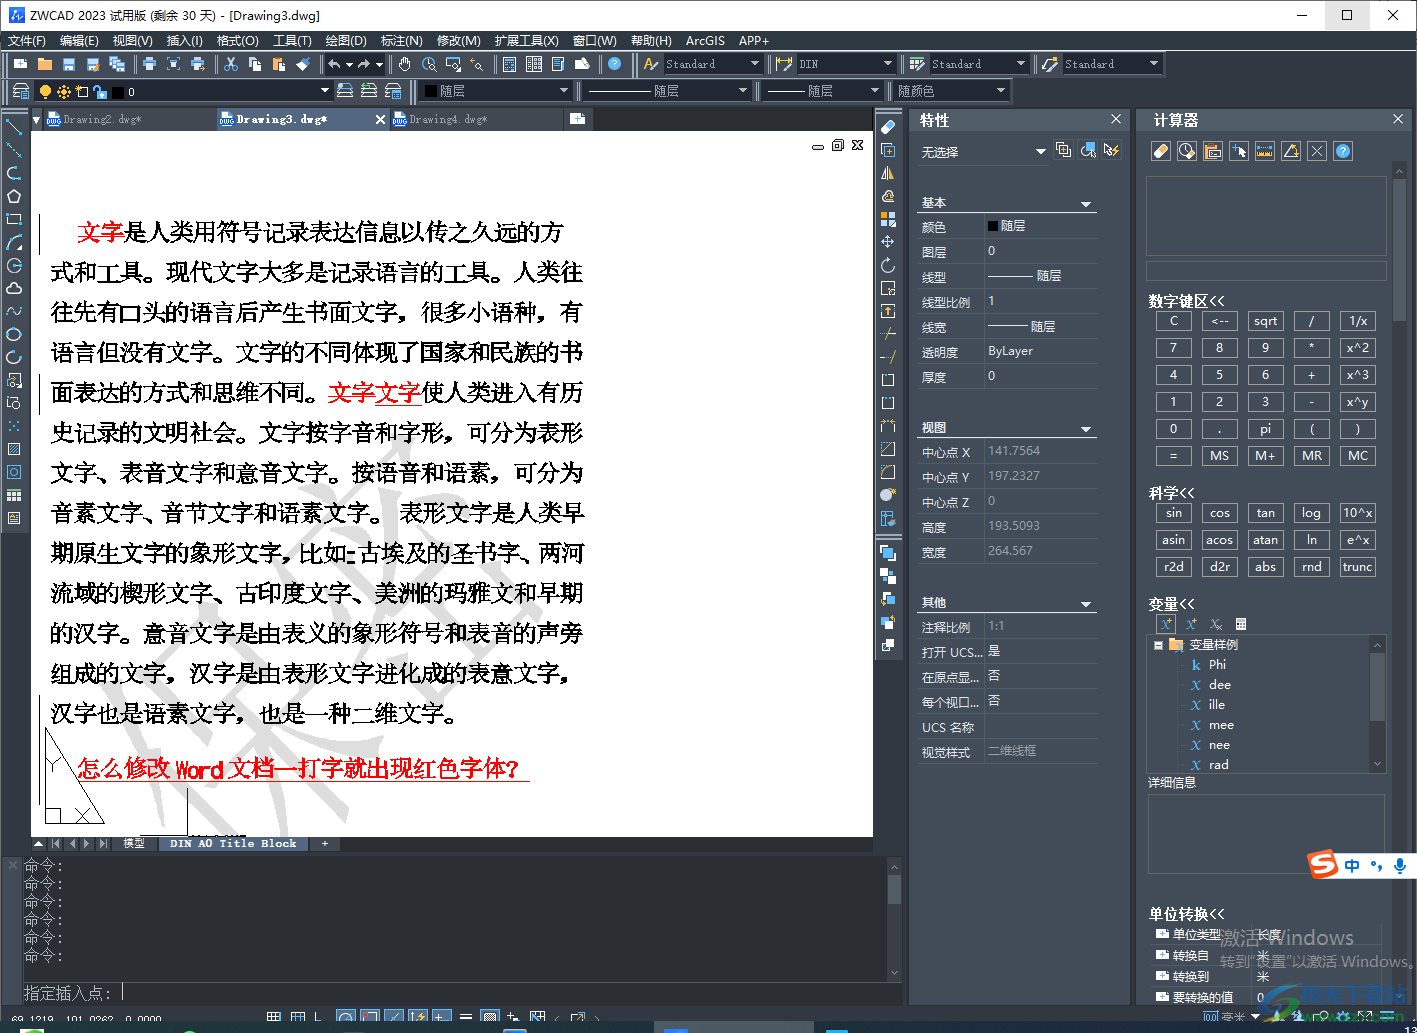Click the Zoom realtime magnifier icon
This screenshot has height=1033, width=1417.
coord(429,64)
